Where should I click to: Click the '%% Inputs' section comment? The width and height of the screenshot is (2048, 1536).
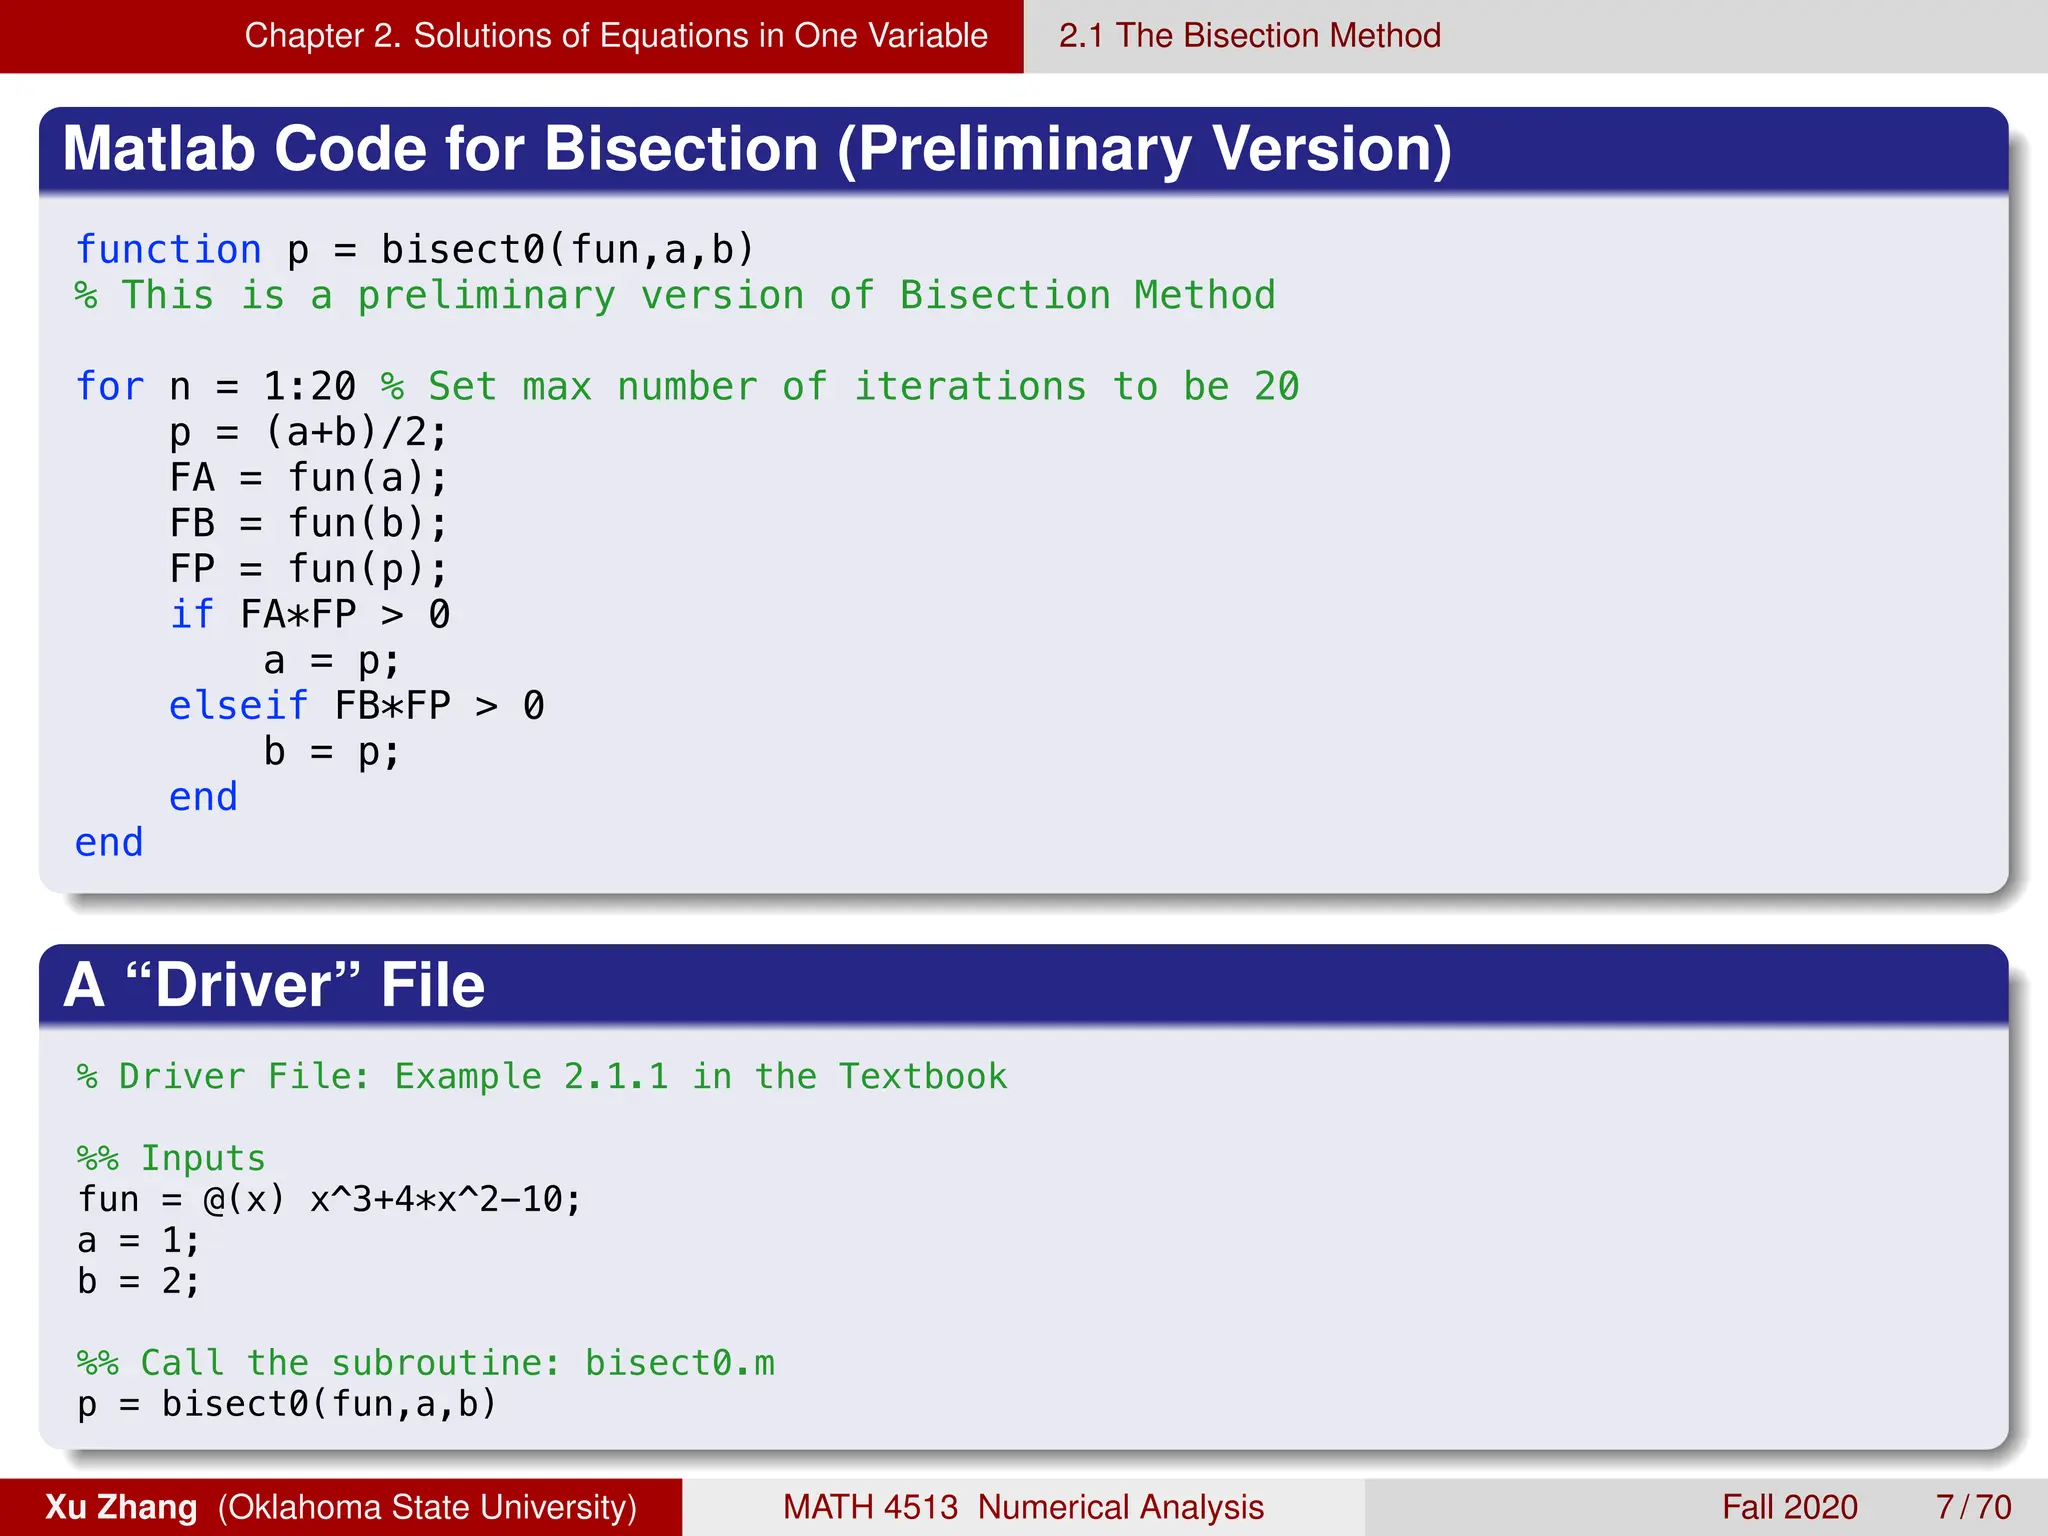tap(171, 1158)
